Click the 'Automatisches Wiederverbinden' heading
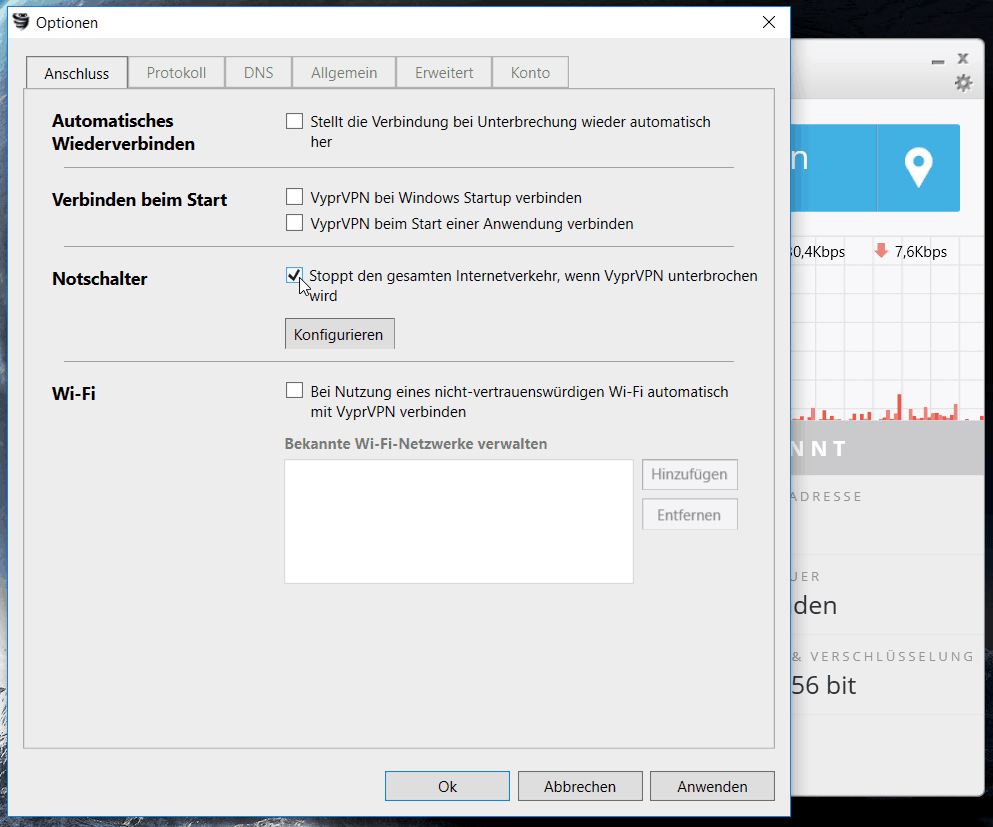 (x=123, y=132)
